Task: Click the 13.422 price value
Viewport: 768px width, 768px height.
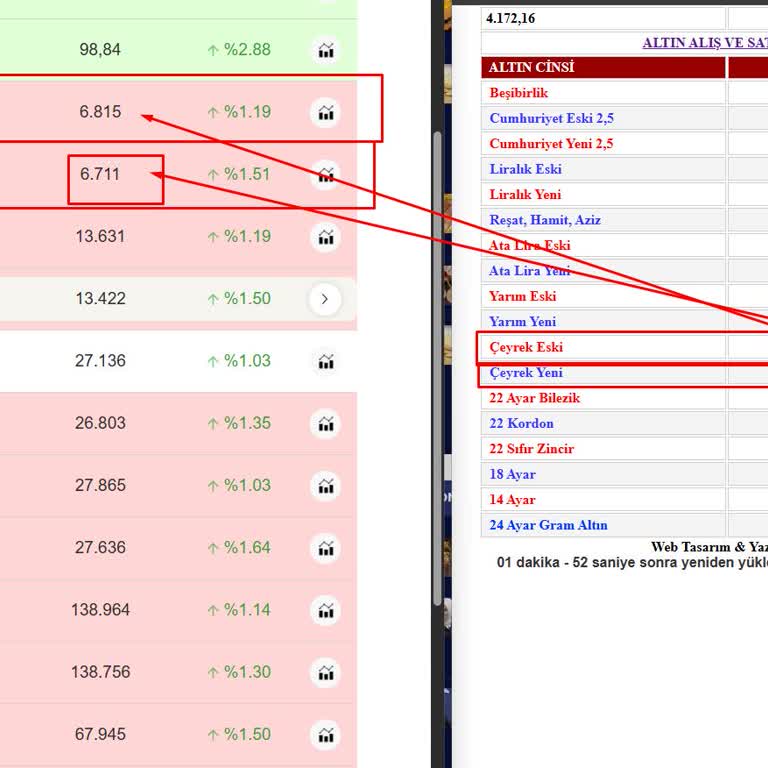Action: pyautogui.click(x=100, y=298)
